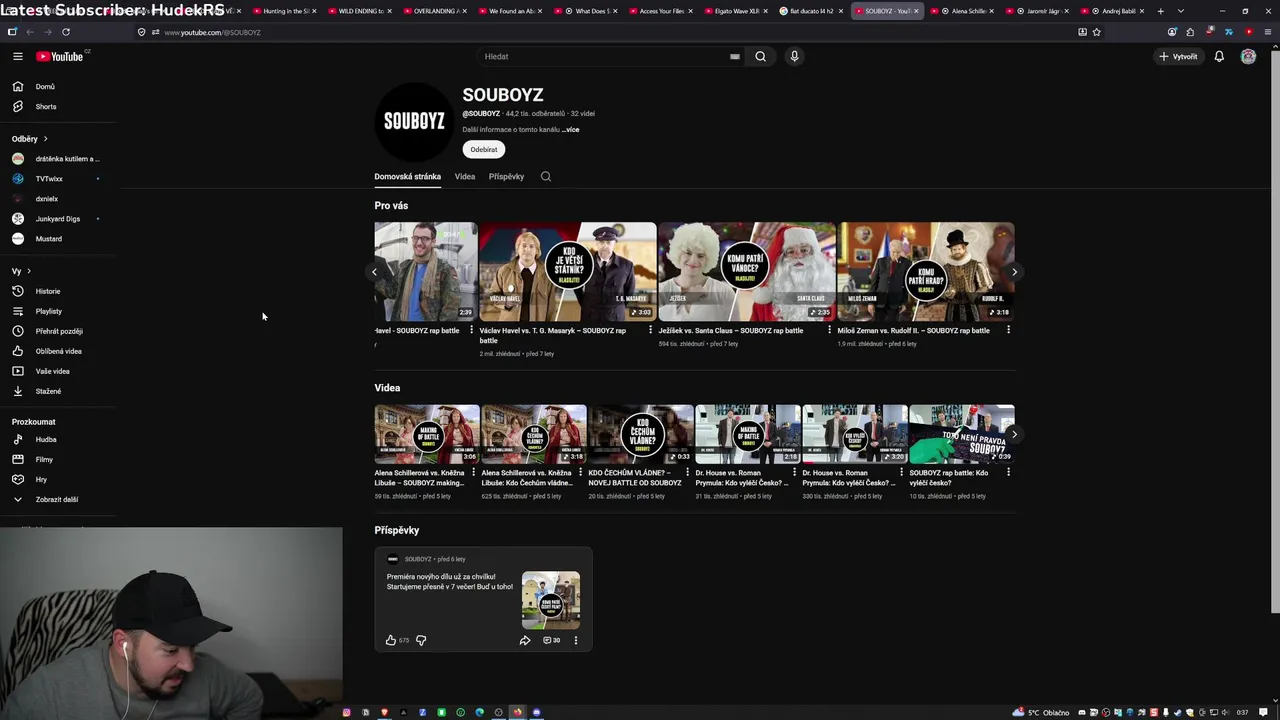Open options for Ježíšek vs. Santa Claus video

829,330
